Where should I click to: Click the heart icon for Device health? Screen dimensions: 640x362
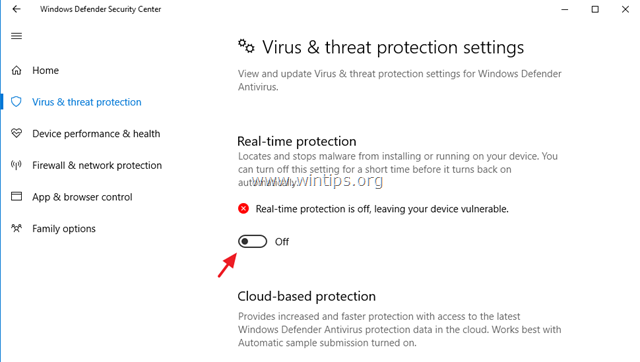(x=16, y=133)
